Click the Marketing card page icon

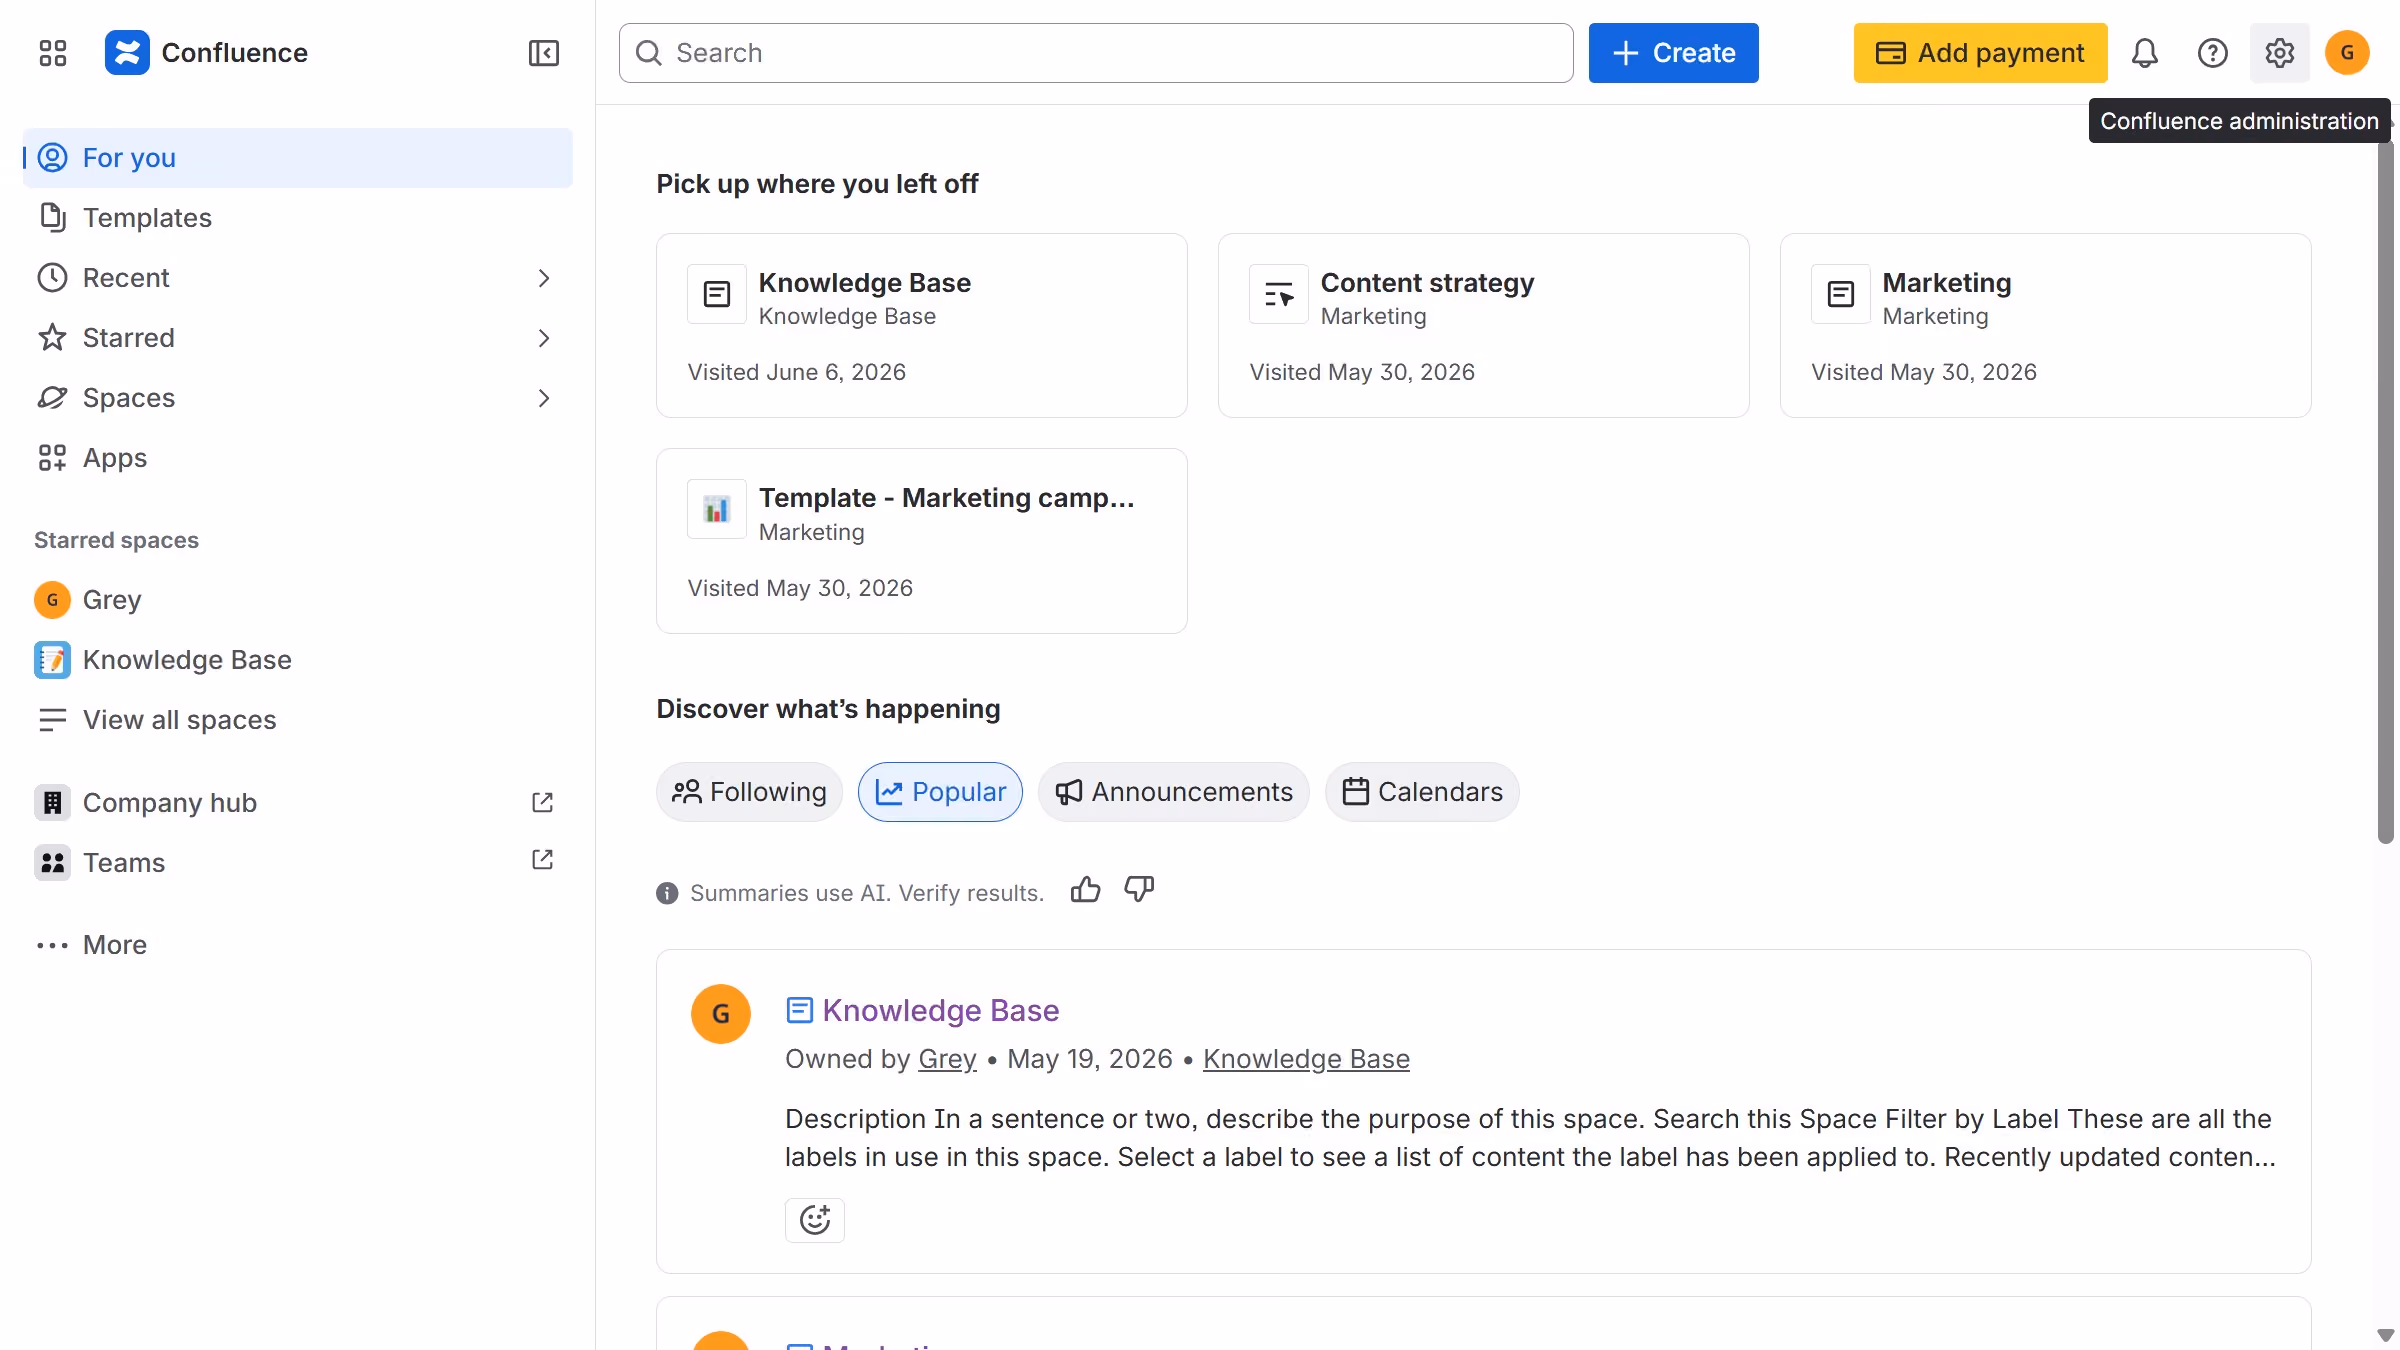point(1841,294)
